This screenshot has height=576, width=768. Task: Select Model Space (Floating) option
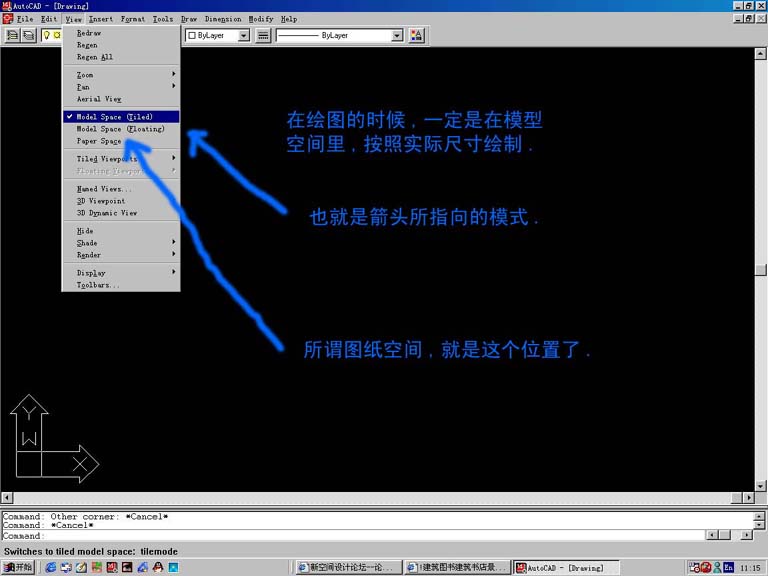(121, 129)
